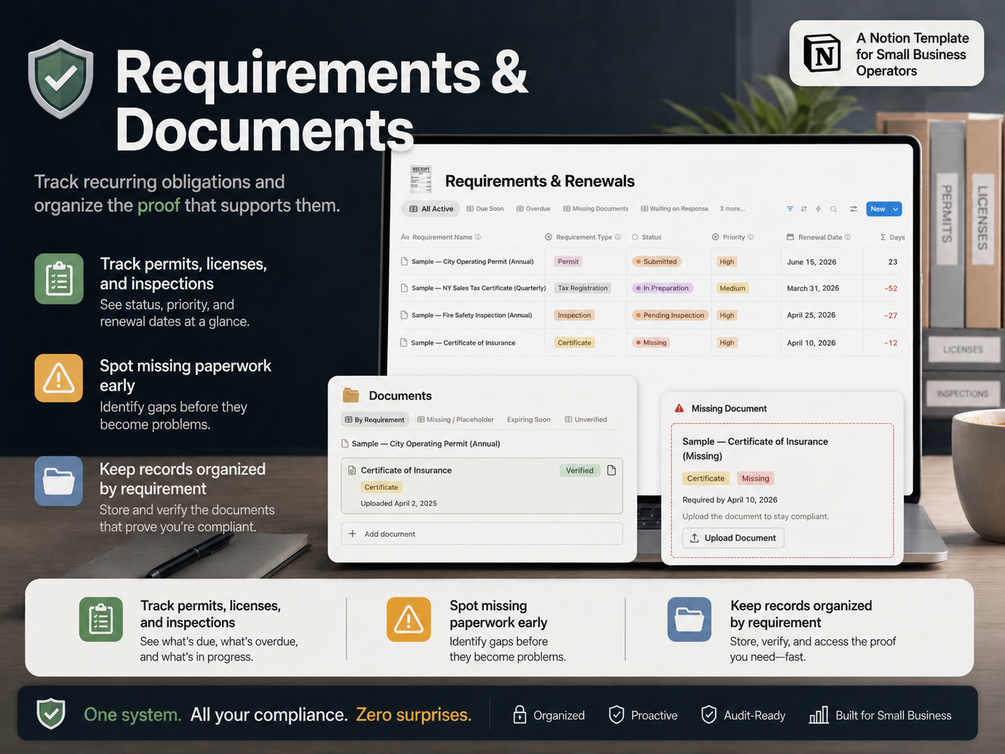This screenshot has height=754, width=1005.
Task: Click the green clipboard checklist icon in left column
Action: point(59,279)
